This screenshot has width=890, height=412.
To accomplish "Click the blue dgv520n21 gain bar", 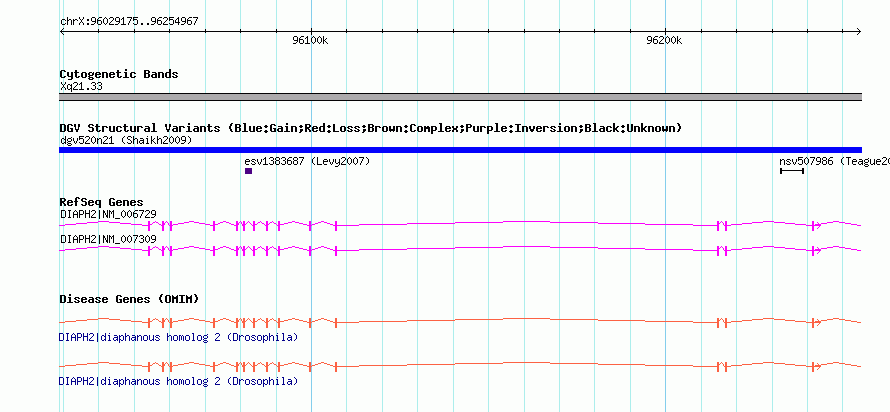I will click(460, 150).
